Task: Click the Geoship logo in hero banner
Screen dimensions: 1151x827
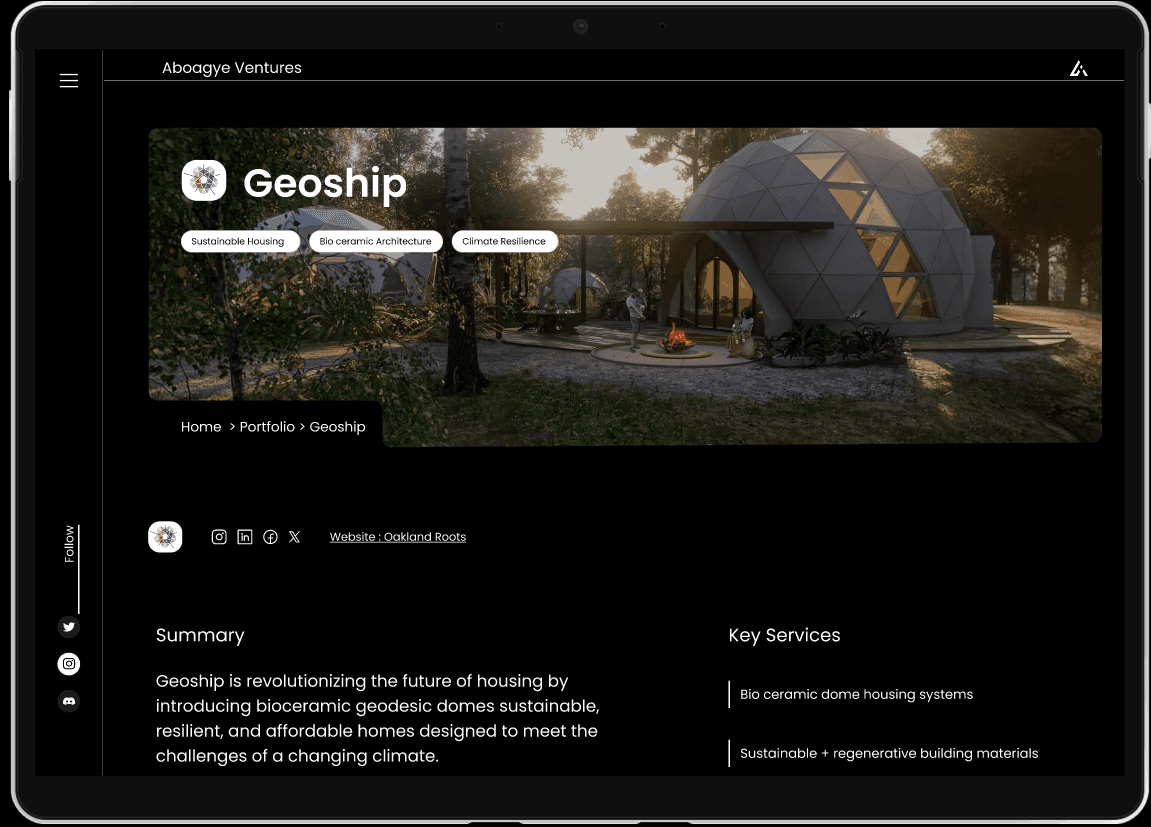Action: (x=204, y=181)
